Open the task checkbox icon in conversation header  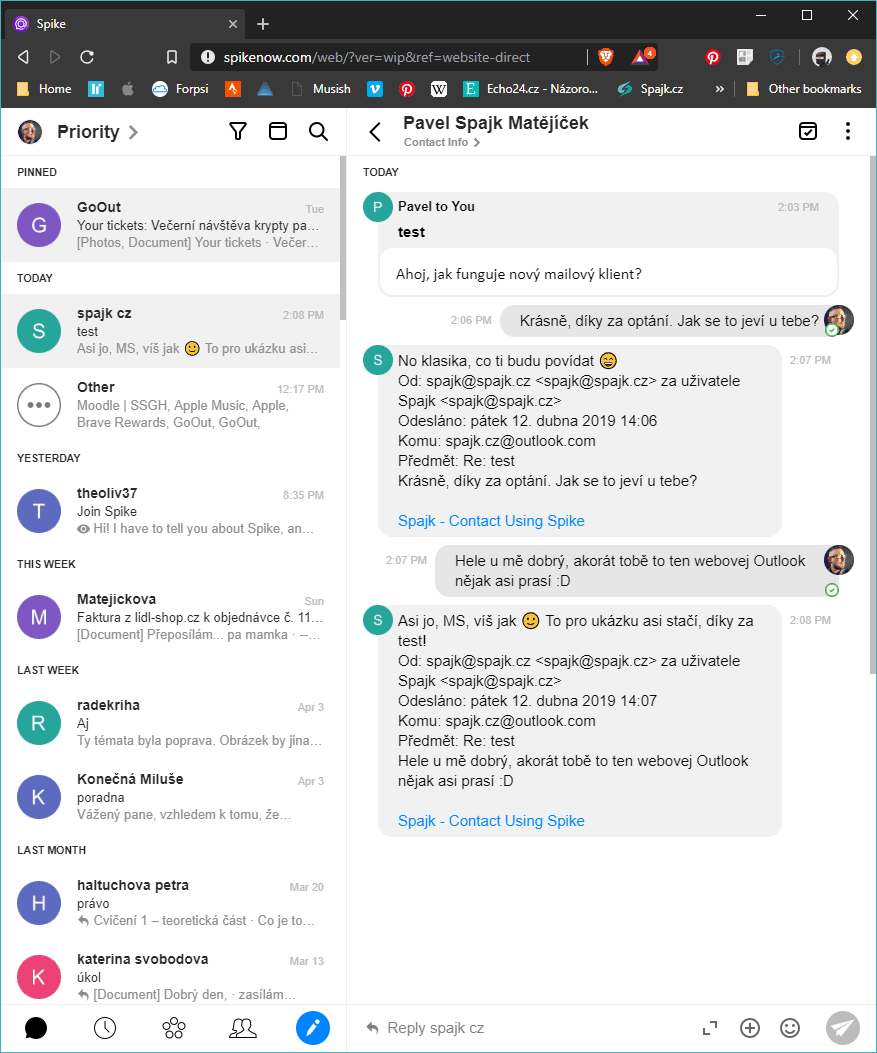(x=808, y=130)
